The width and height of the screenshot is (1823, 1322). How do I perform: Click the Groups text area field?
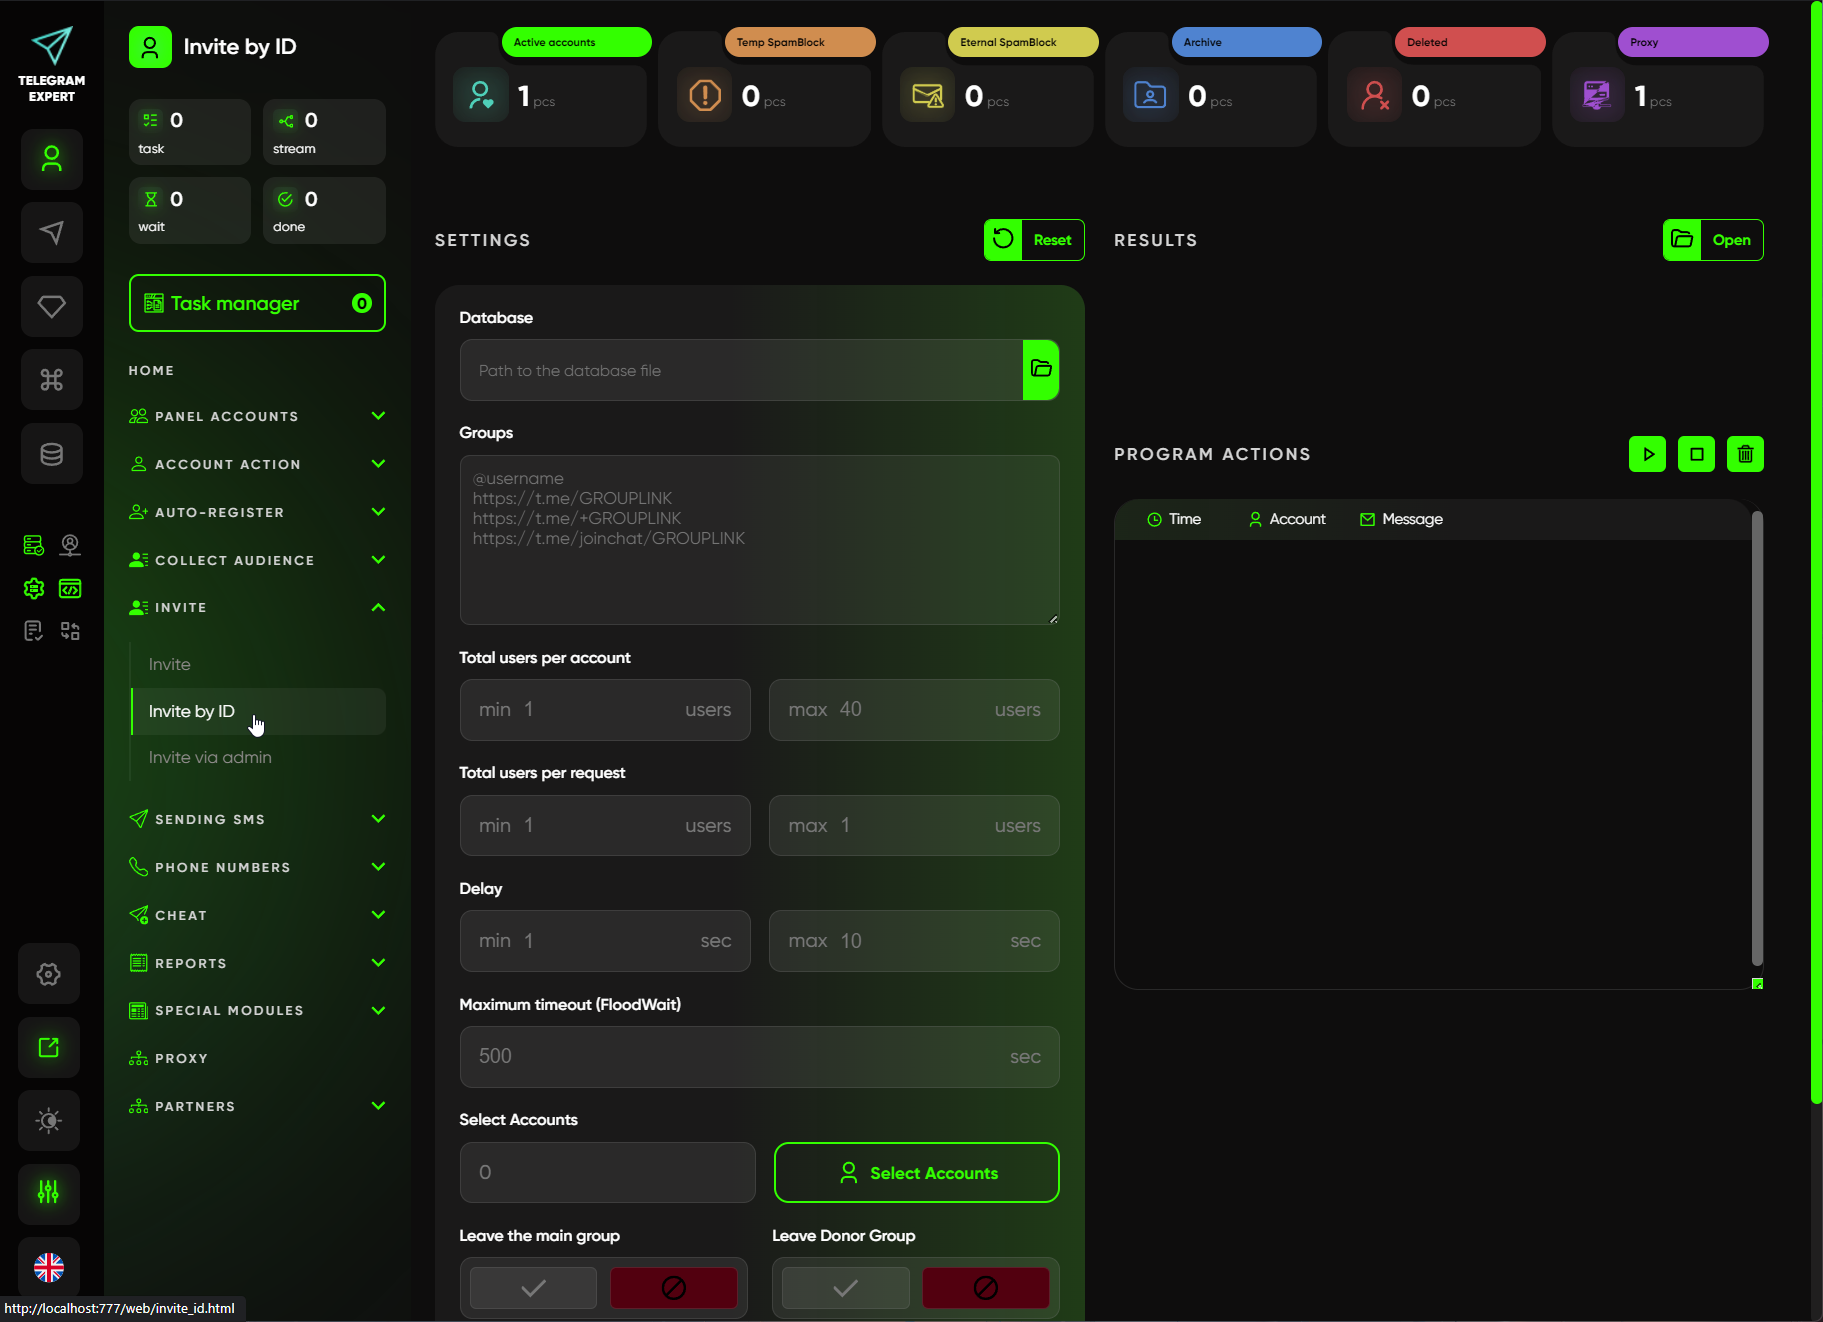[x=759, y=540]
